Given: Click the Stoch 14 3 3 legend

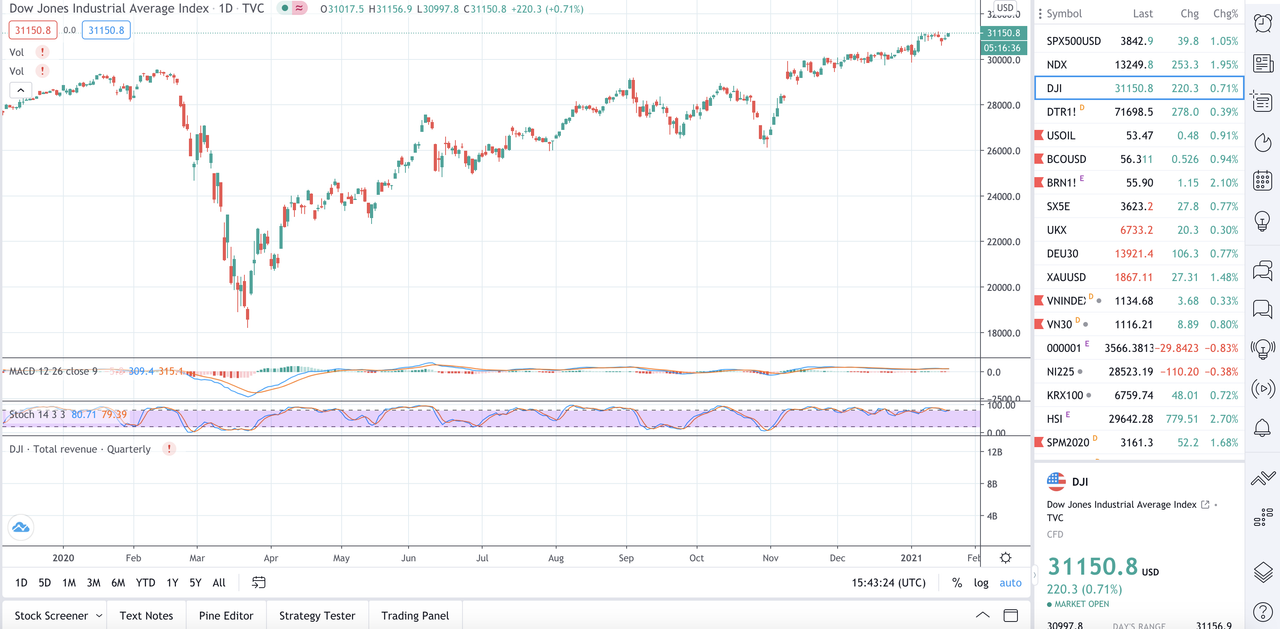Looking at the screenshot, I should pos(36,414).
